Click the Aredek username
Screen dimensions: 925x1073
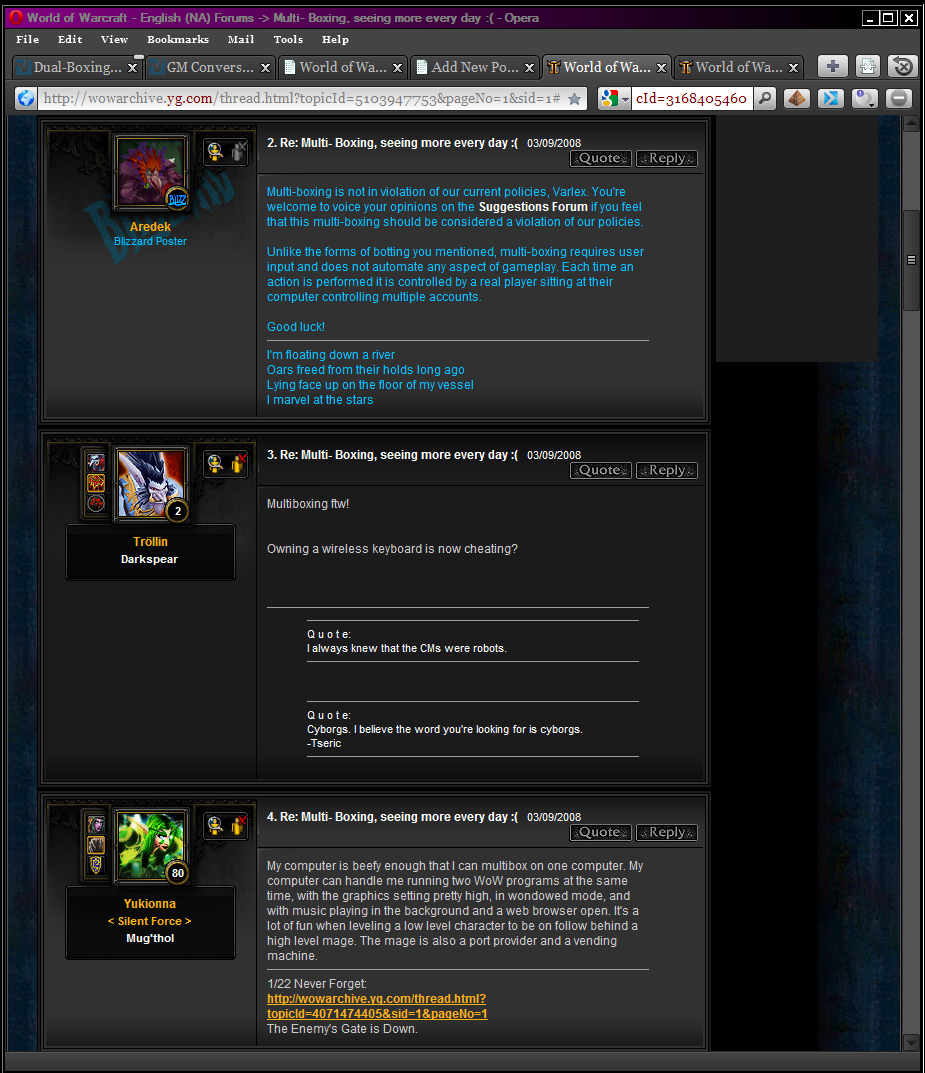(151, 227)
